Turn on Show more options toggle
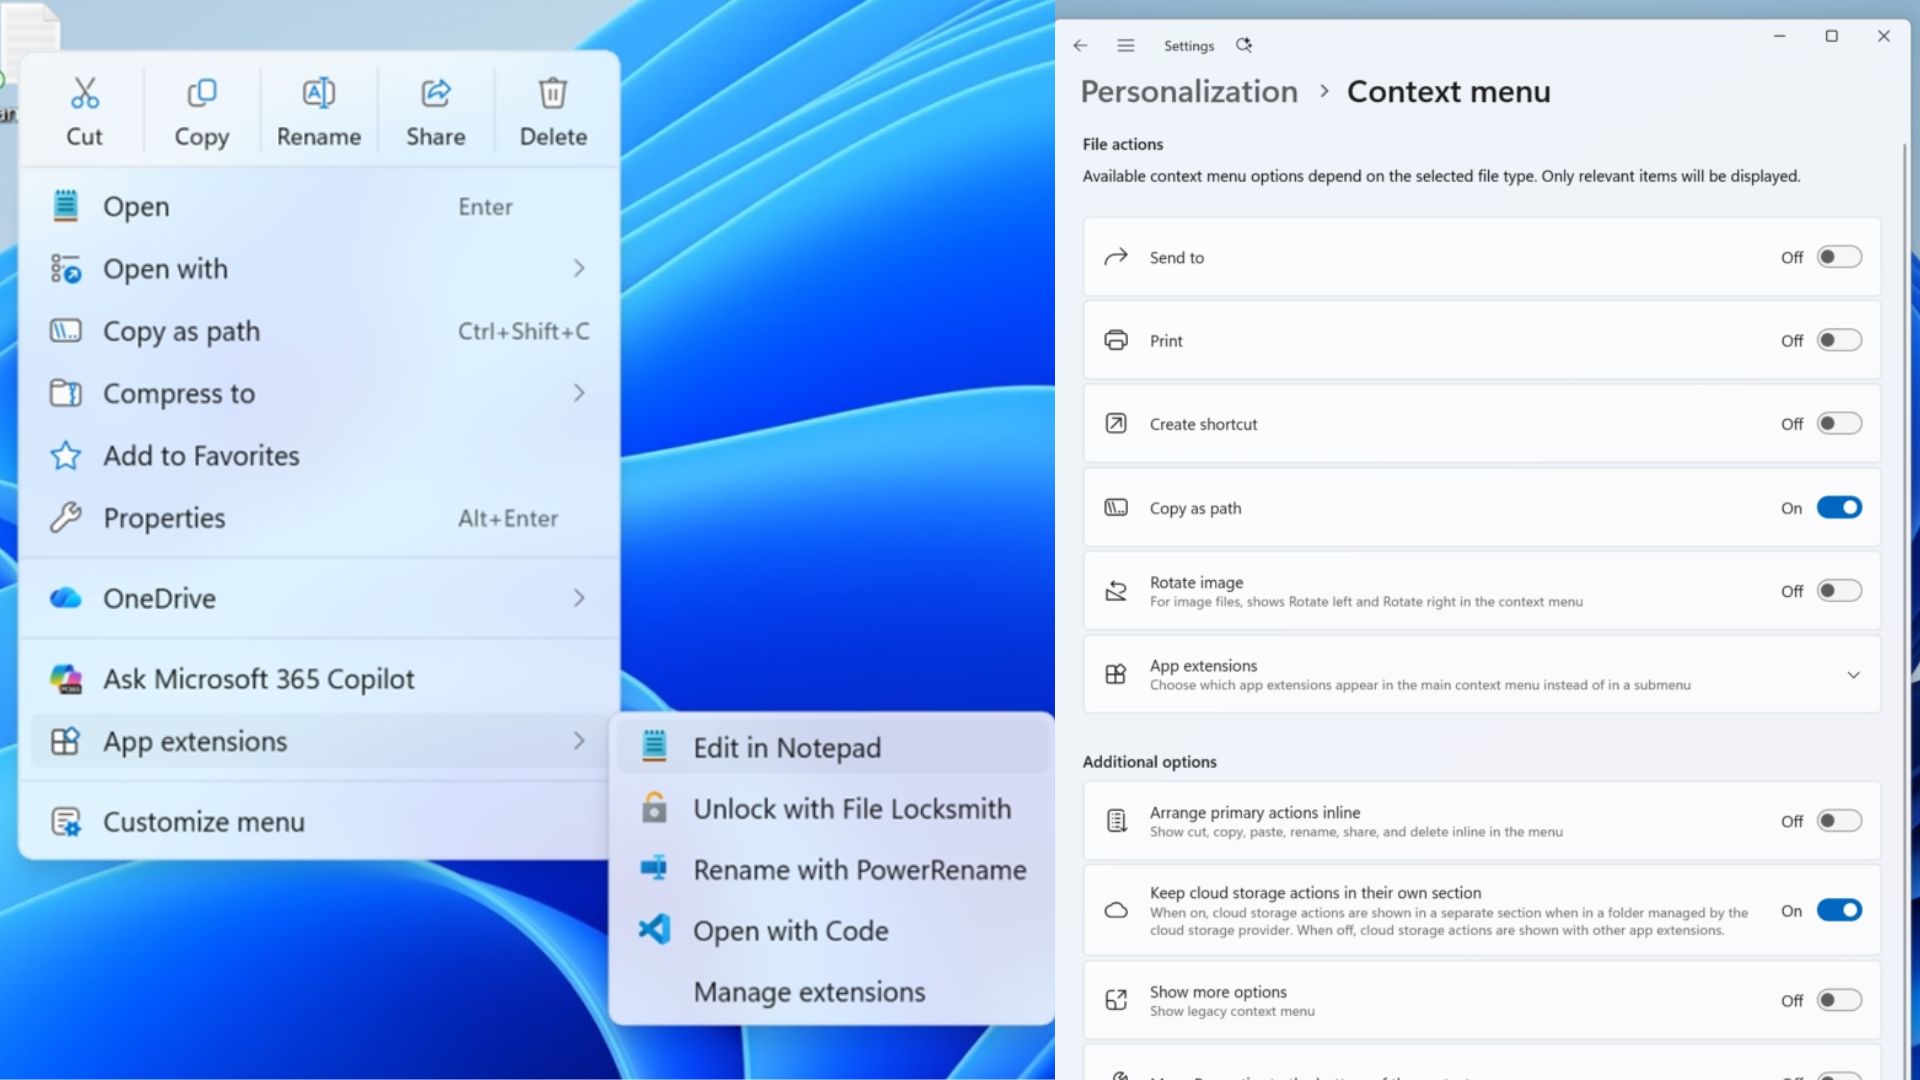Screen dimensions: 1920x1080 1839,1000
